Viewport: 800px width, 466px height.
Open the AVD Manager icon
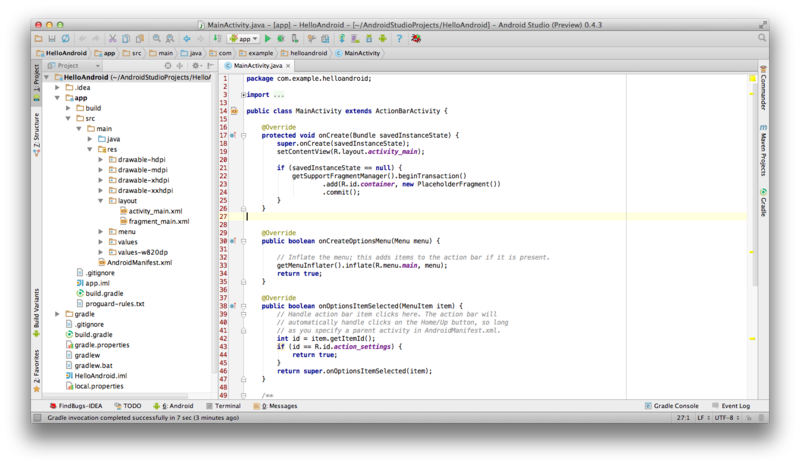point(355,38)
